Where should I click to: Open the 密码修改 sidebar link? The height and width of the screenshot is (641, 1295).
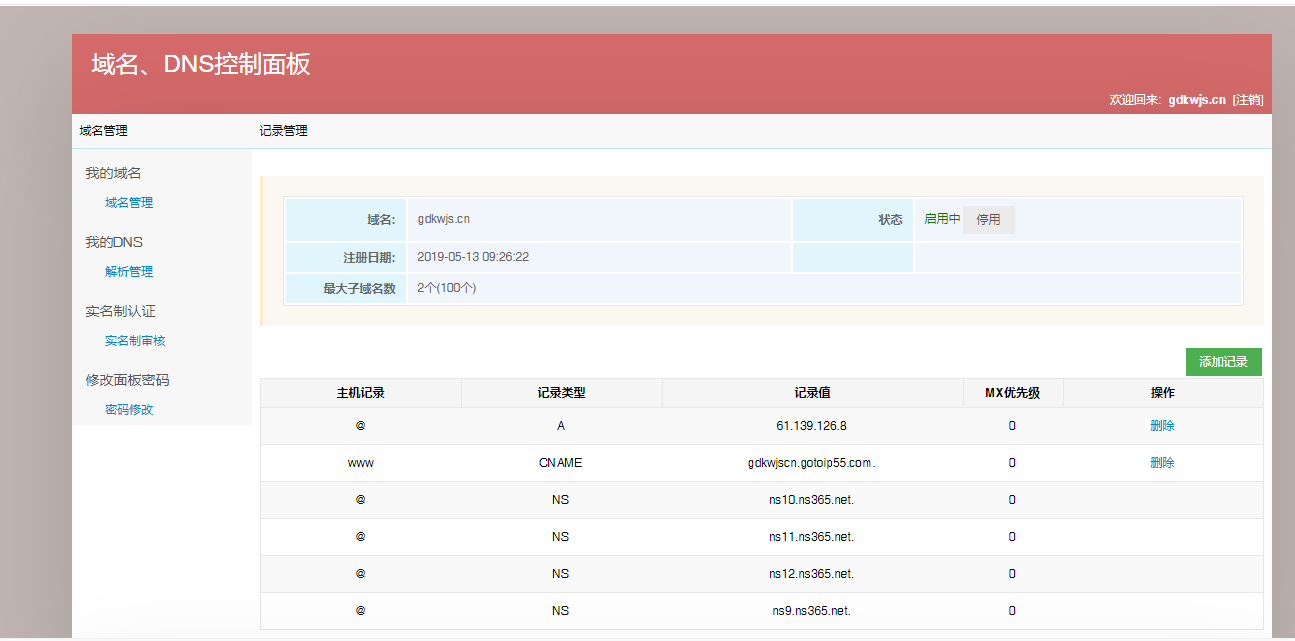(x=129, y=410)
